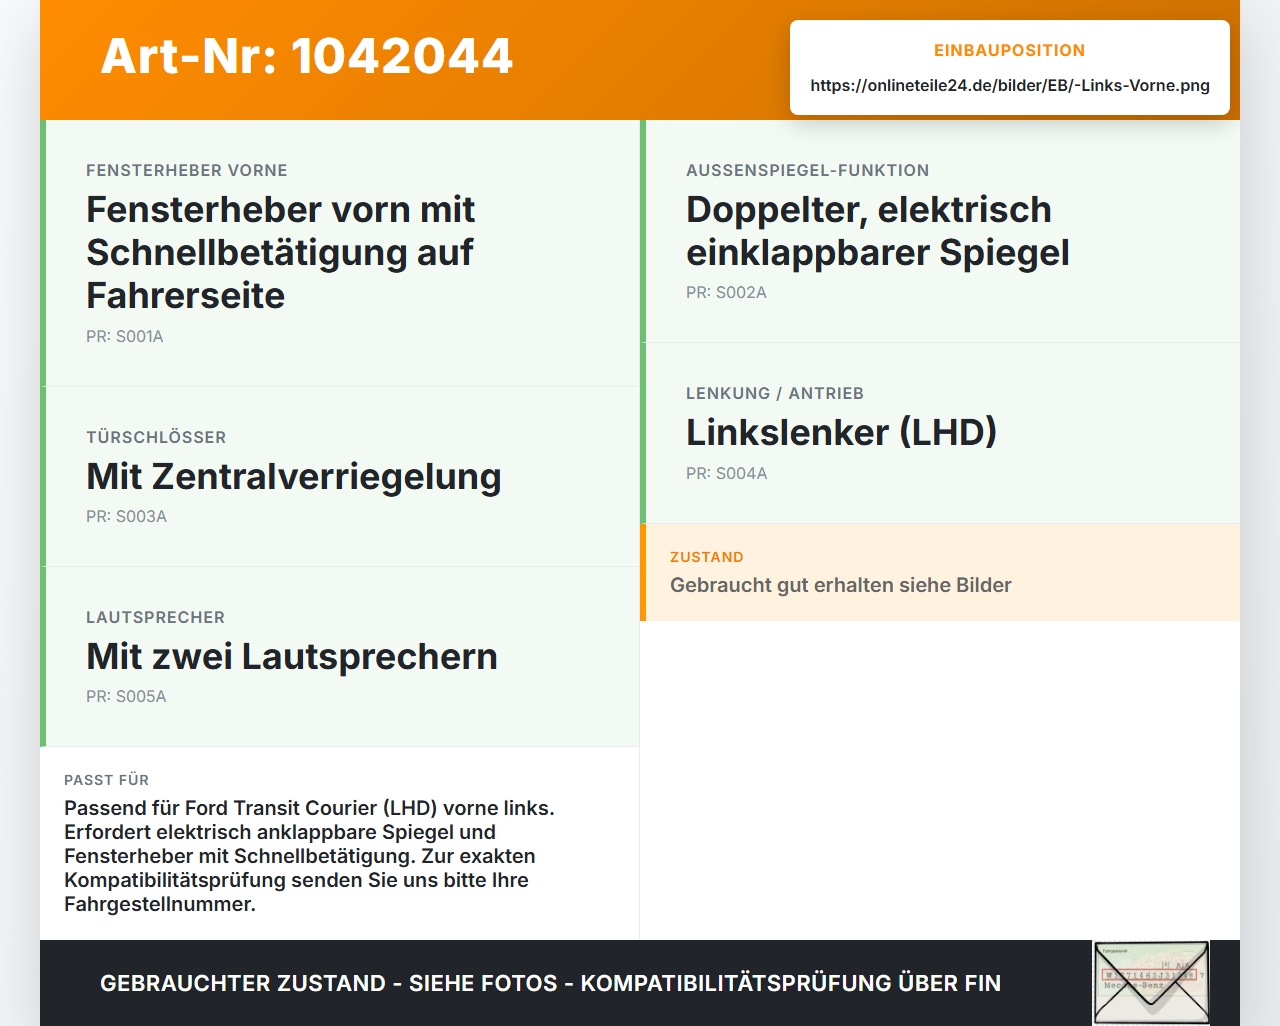The width and height of the screenshot is (1280, 1026).
Task: Open the vehicle registration document thumbnail
Action: pos(1151,983)
